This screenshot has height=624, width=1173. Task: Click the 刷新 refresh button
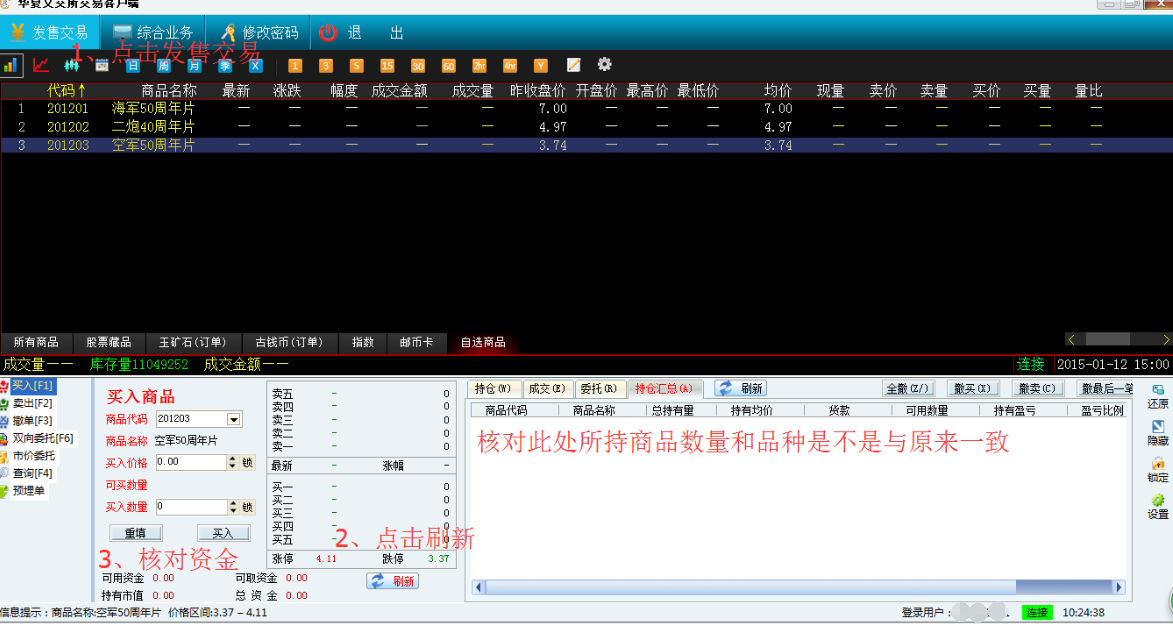pos(394,581)
